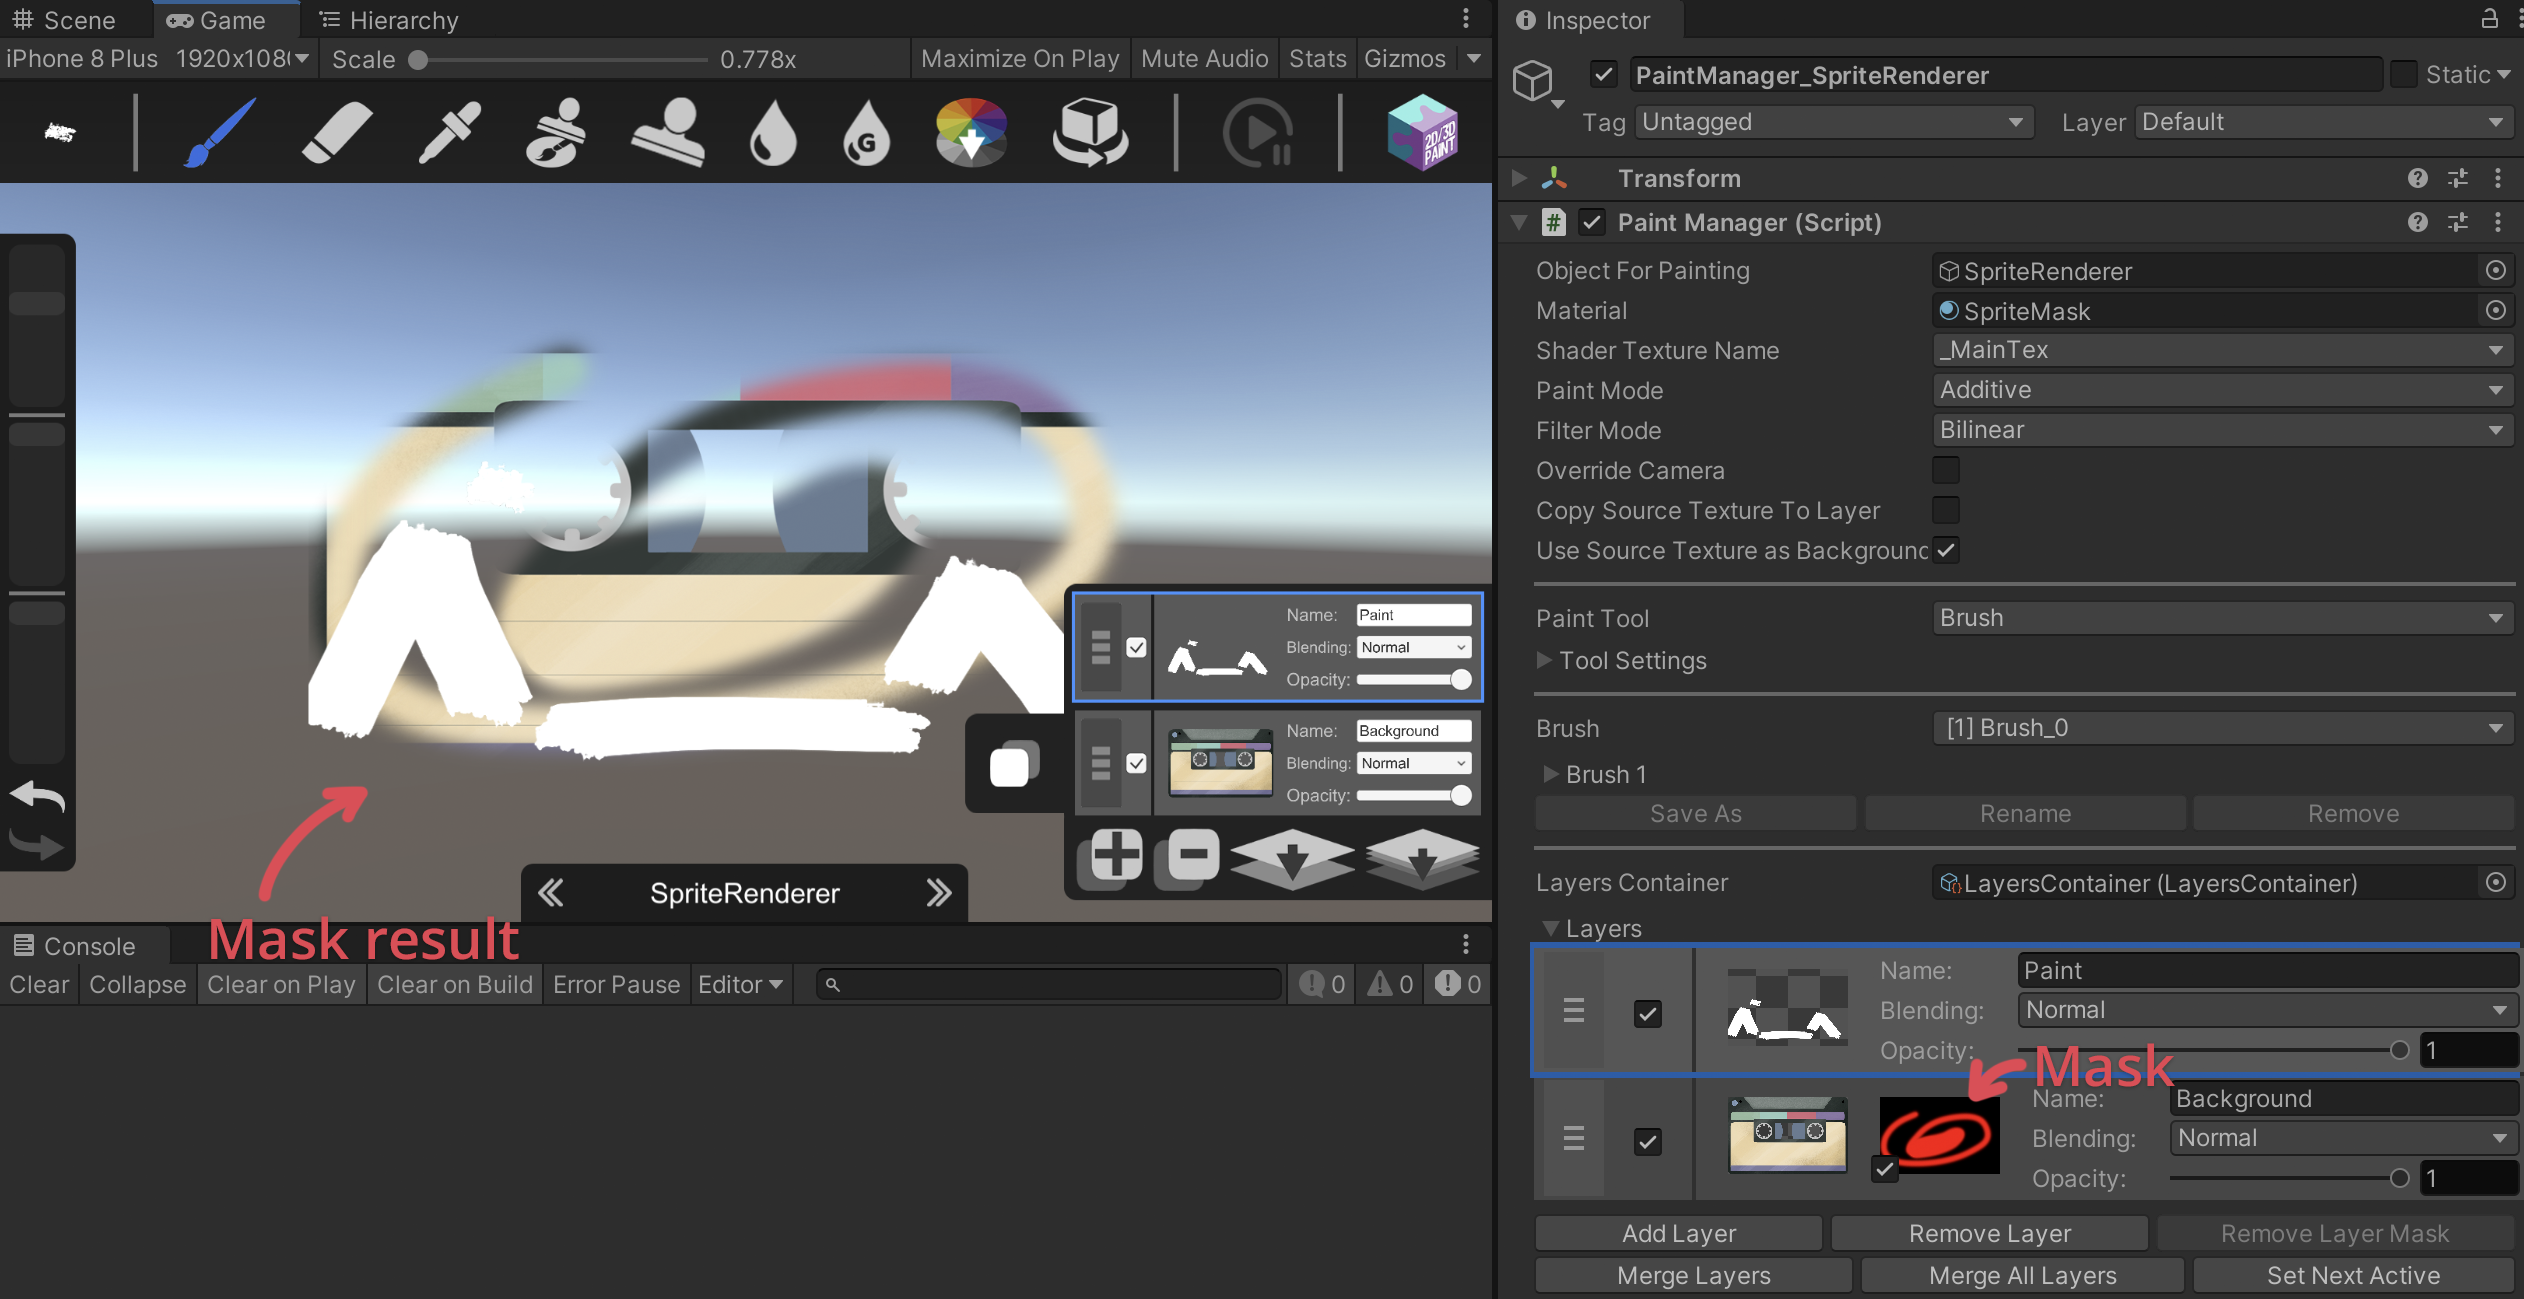Click merge layers down icon
Screen dimensions: 2524x1299
click(x=1292, y=858)
